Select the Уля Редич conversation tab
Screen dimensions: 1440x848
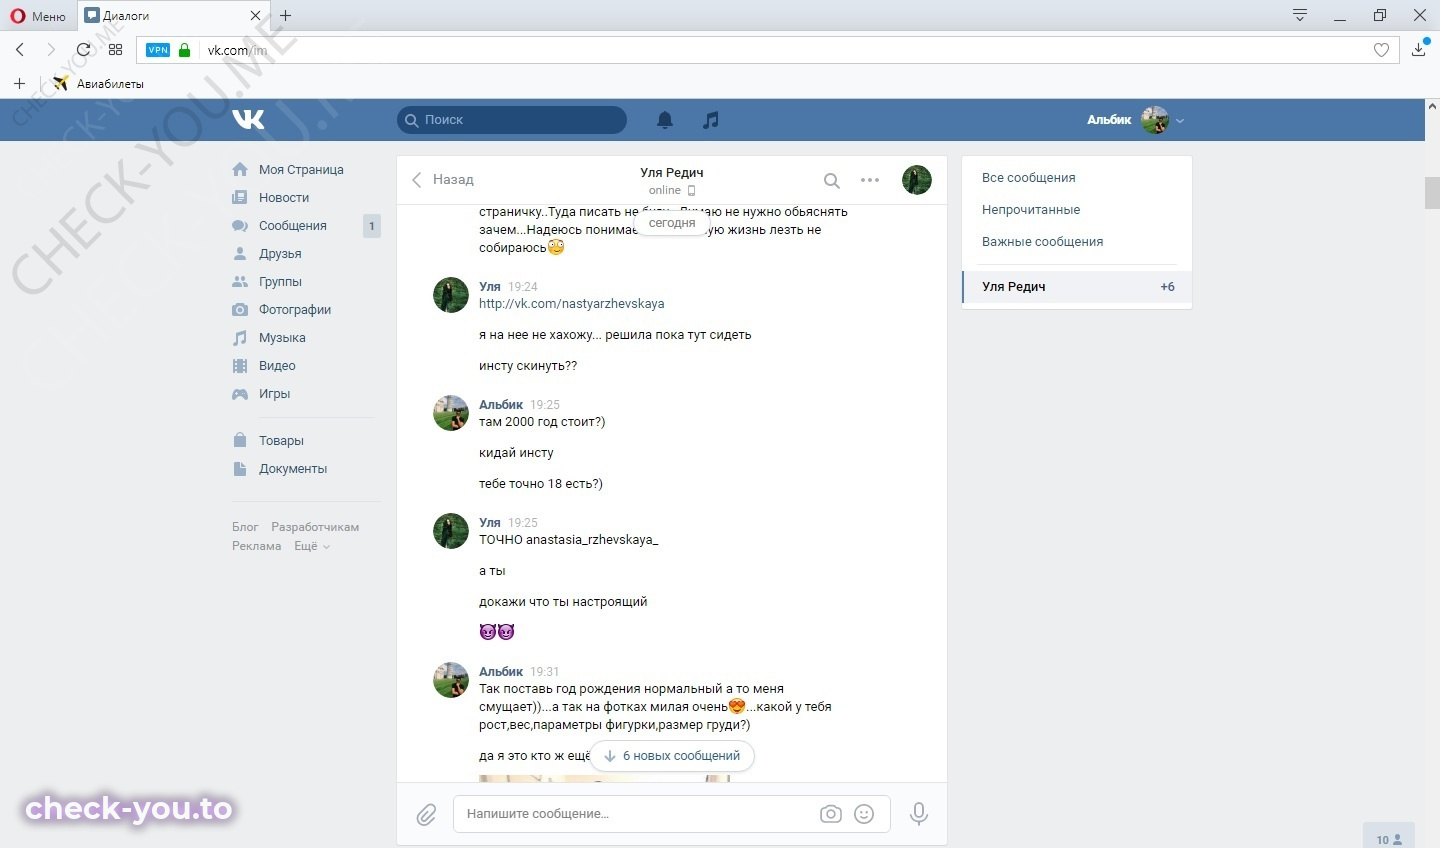(1077, 287)
